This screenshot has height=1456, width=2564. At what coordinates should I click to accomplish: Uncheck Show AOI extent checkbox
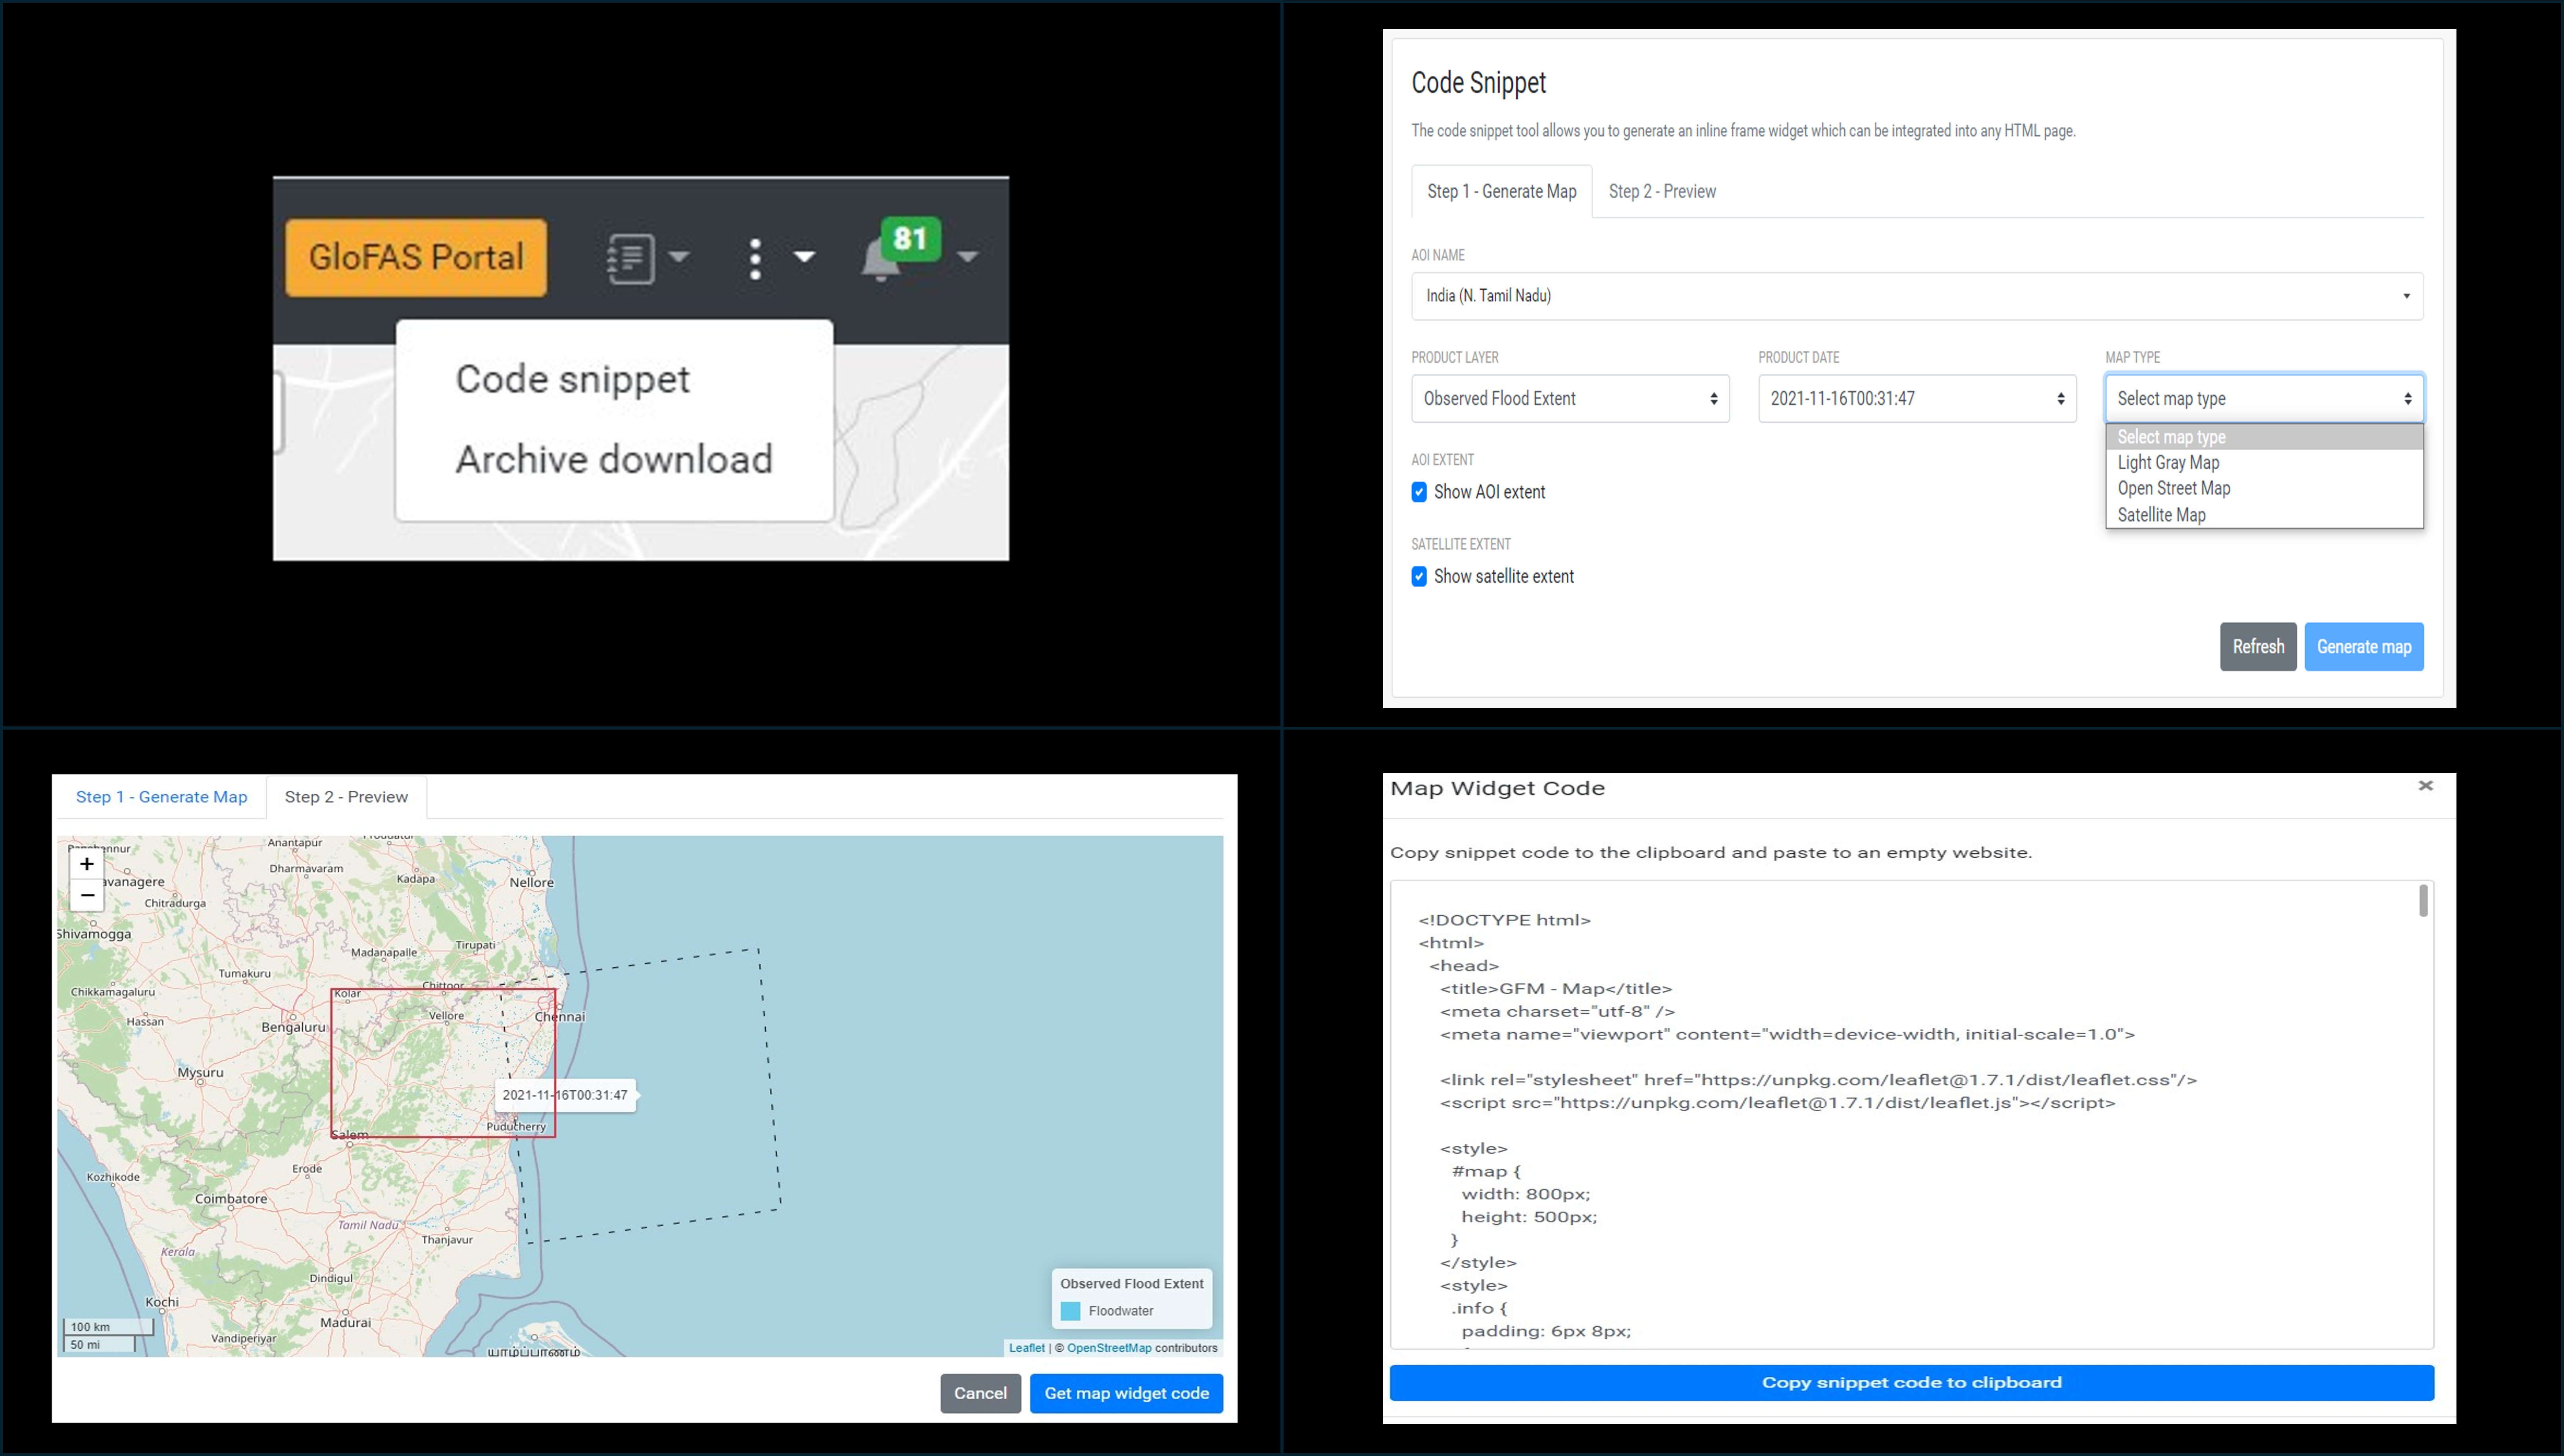coord(1419,492)
